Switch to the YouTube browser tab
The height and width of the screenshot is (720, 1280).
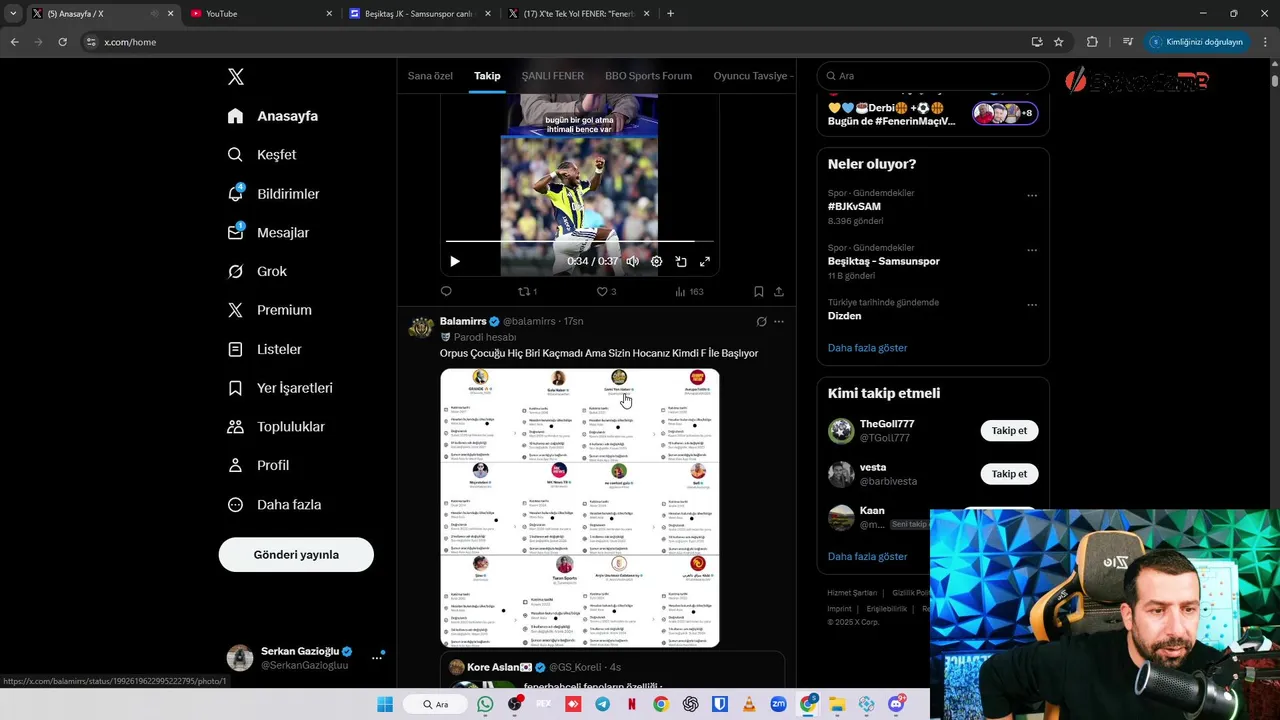coord(260,13)
